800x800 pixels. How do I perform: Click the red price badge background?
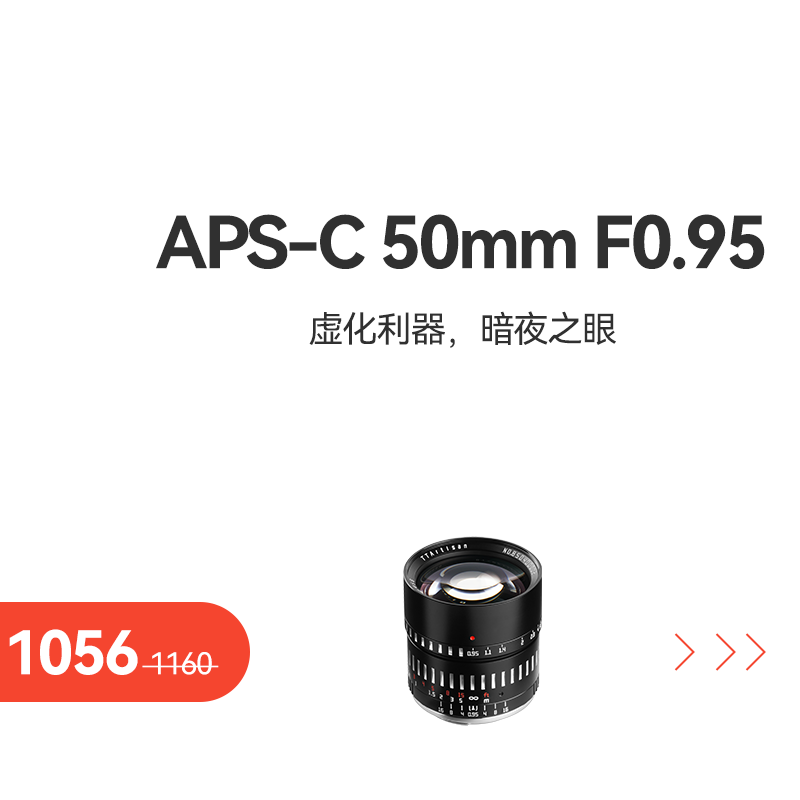click(124, 652)
